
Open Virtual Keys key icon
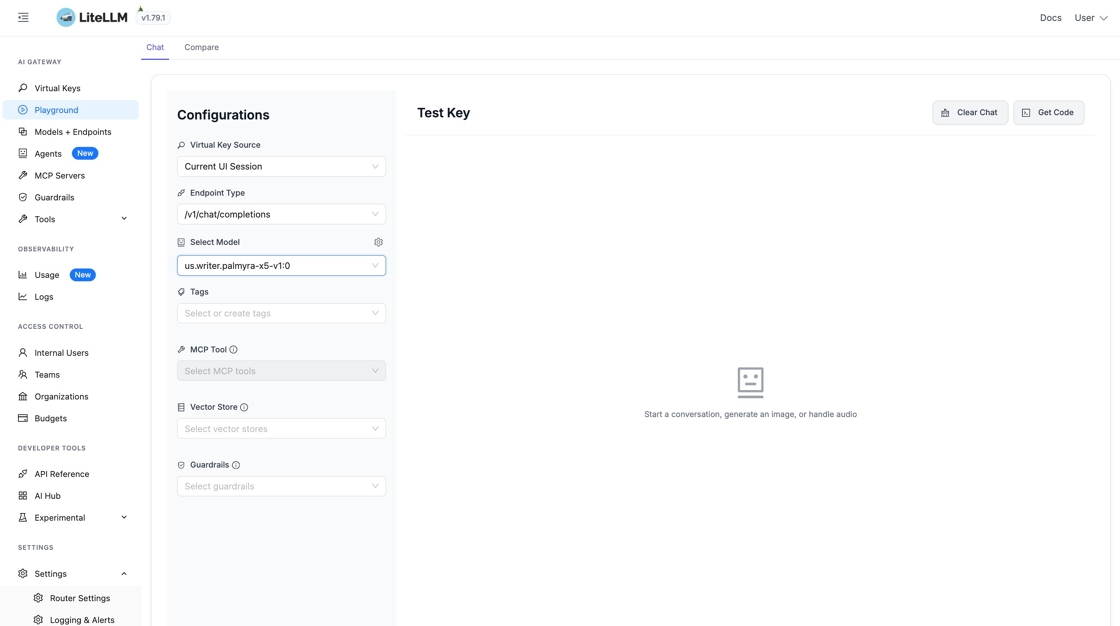tap(23, 88)
